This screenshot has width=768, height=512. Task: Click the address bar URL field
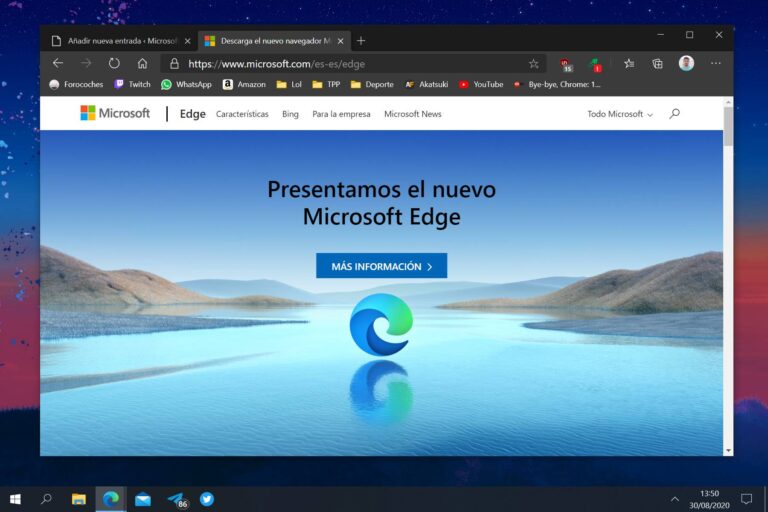[355, 64]
